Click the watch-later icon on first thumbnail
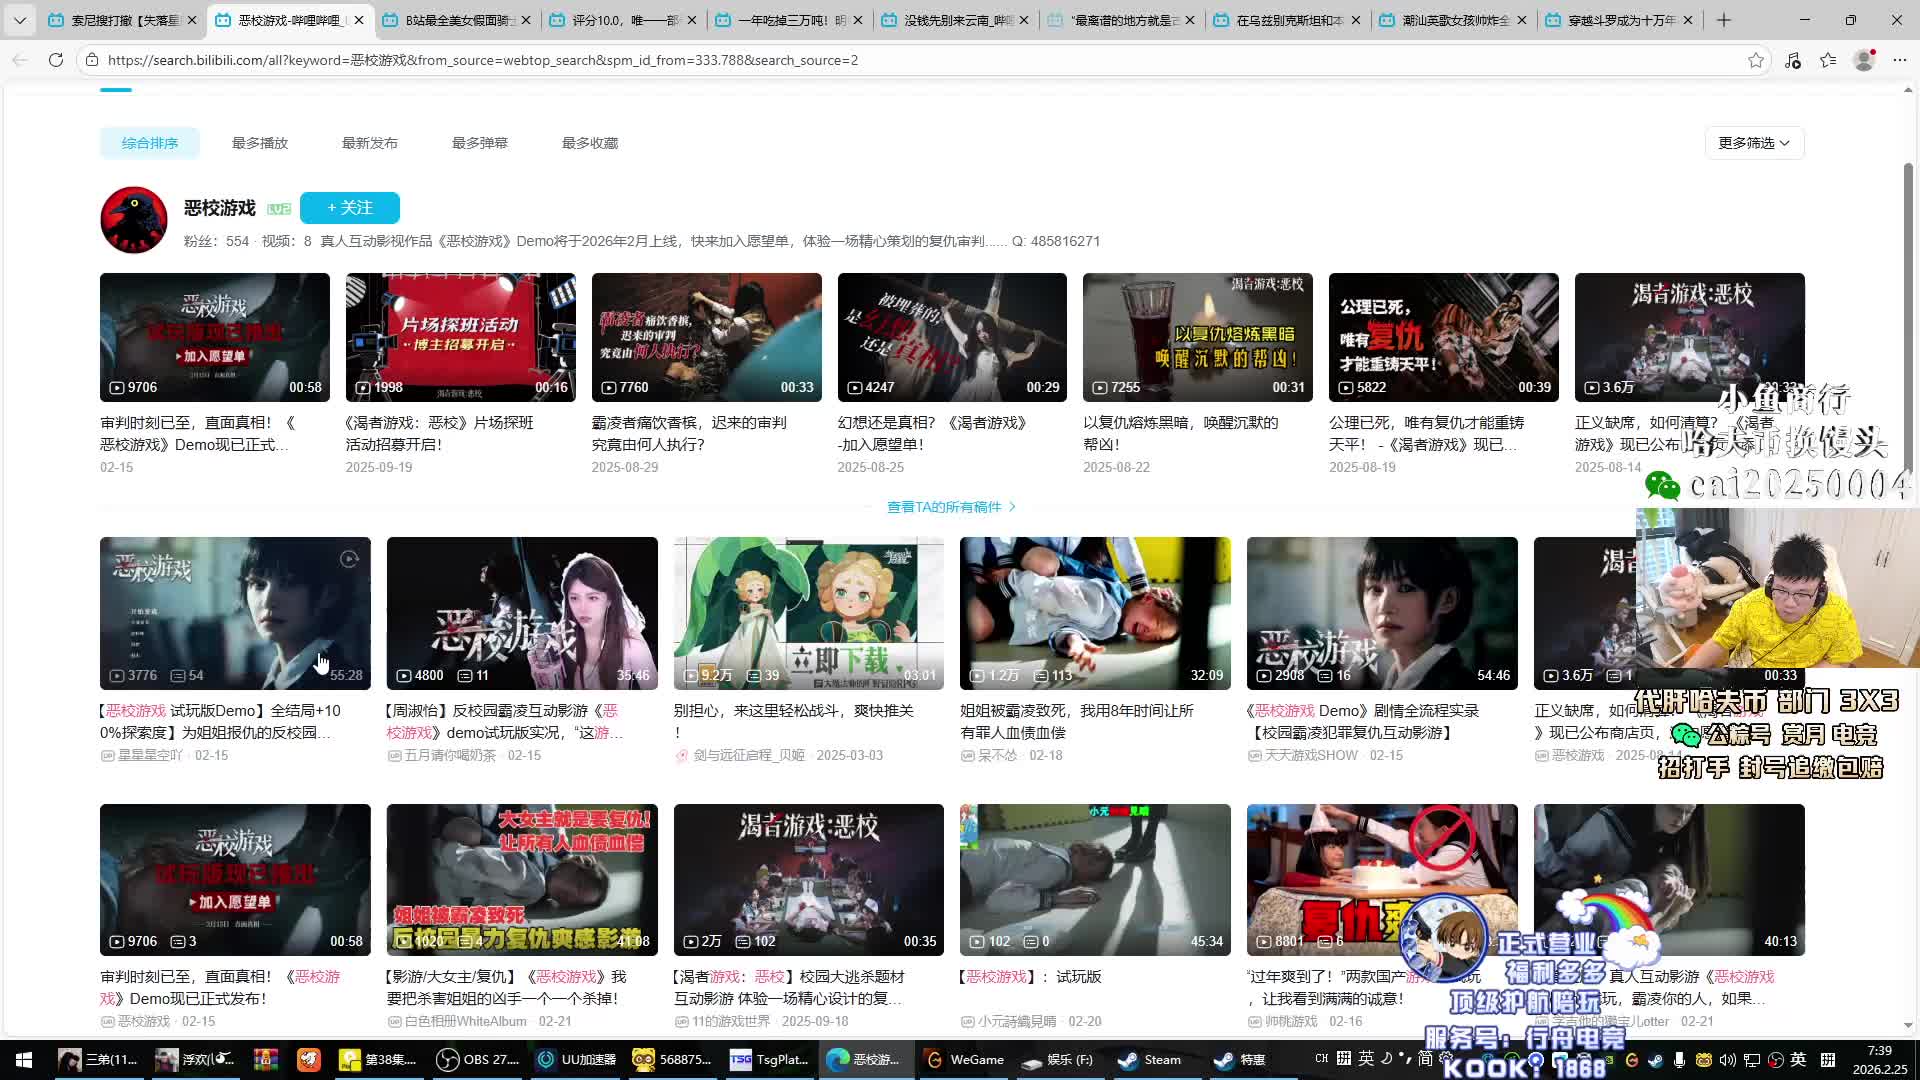The height and width of the screenshot is (1080, 1920). (x=349, y=559)
